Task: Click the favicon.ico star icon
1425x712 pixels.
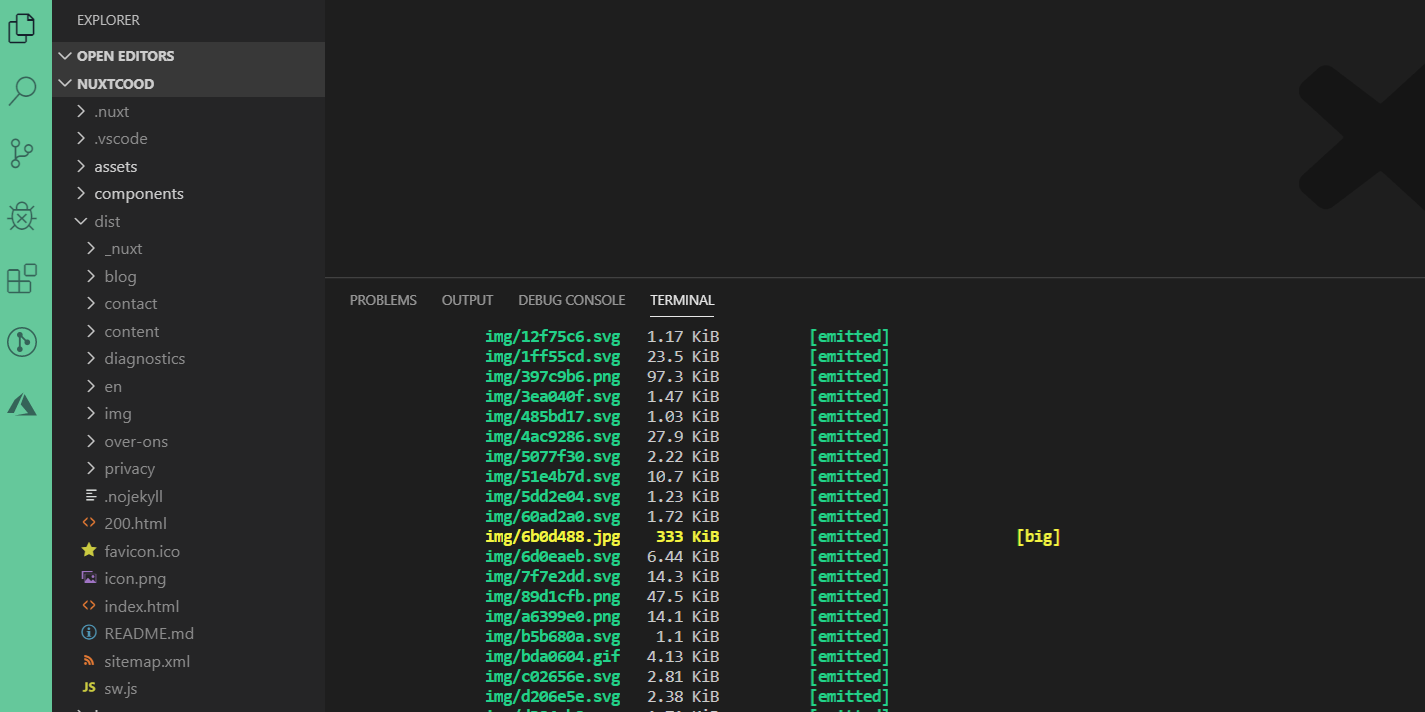Action: (x=89, y=550)
